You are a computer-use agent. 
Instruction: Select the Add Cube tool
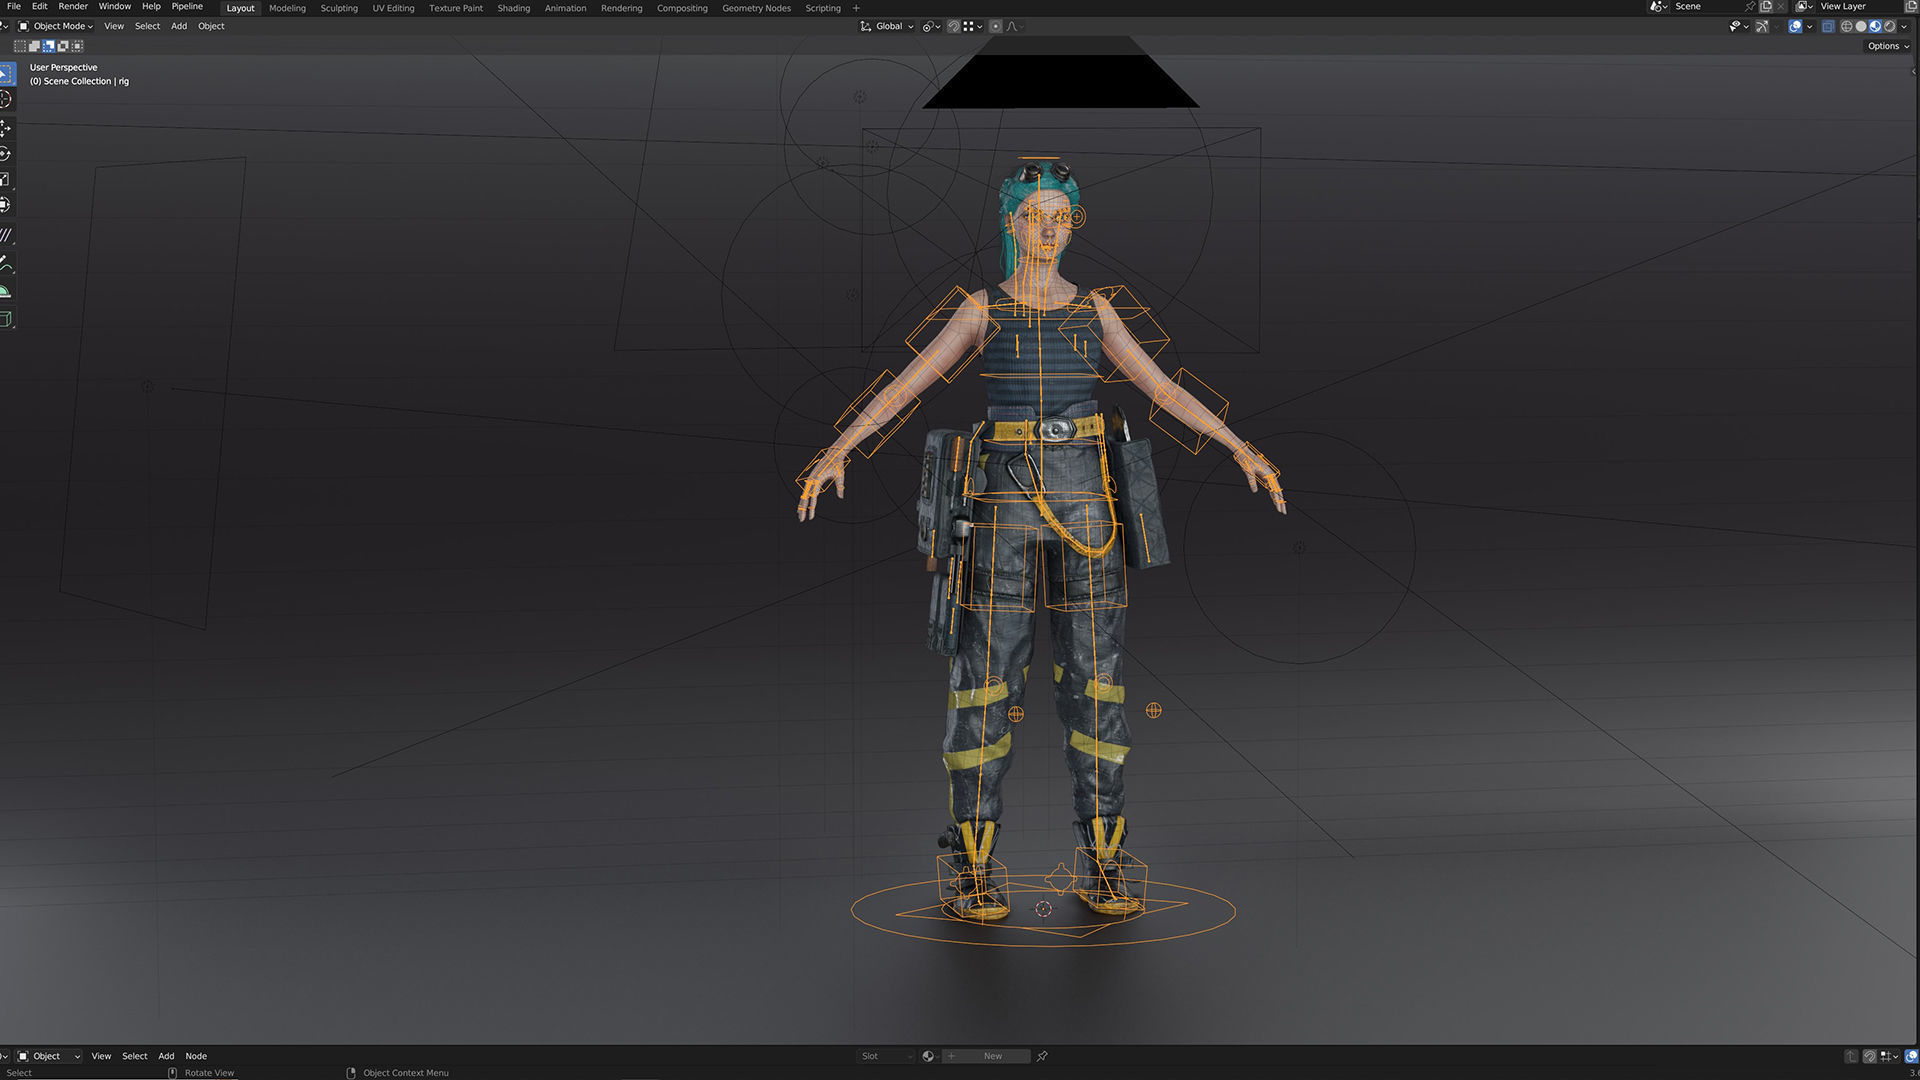tap(5, 319)
